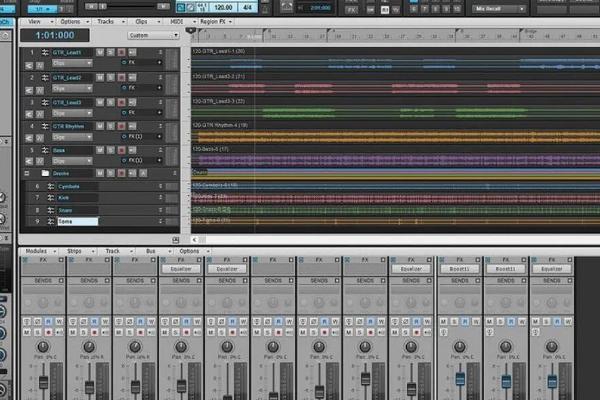Open the View menu in Track view

pos(37,22)
